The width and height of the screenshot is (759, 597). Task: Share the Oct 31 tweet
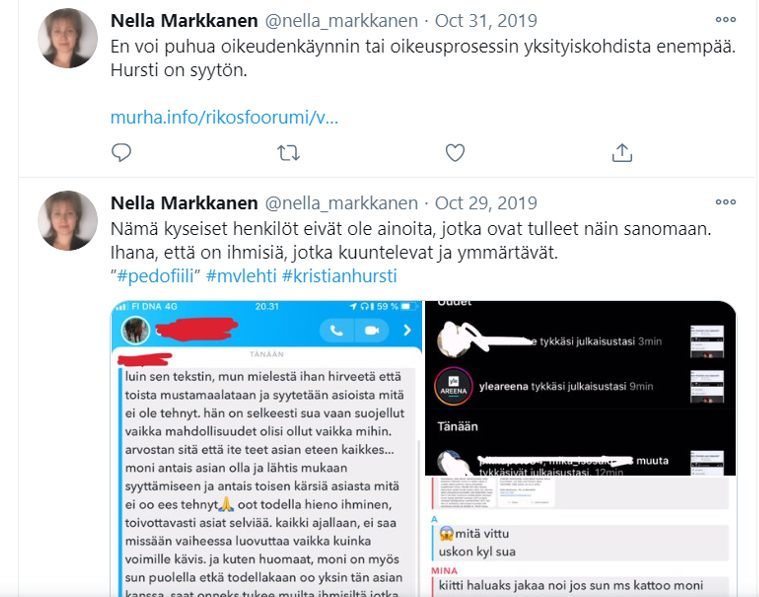pyautogui.click(x=622, y=153)
